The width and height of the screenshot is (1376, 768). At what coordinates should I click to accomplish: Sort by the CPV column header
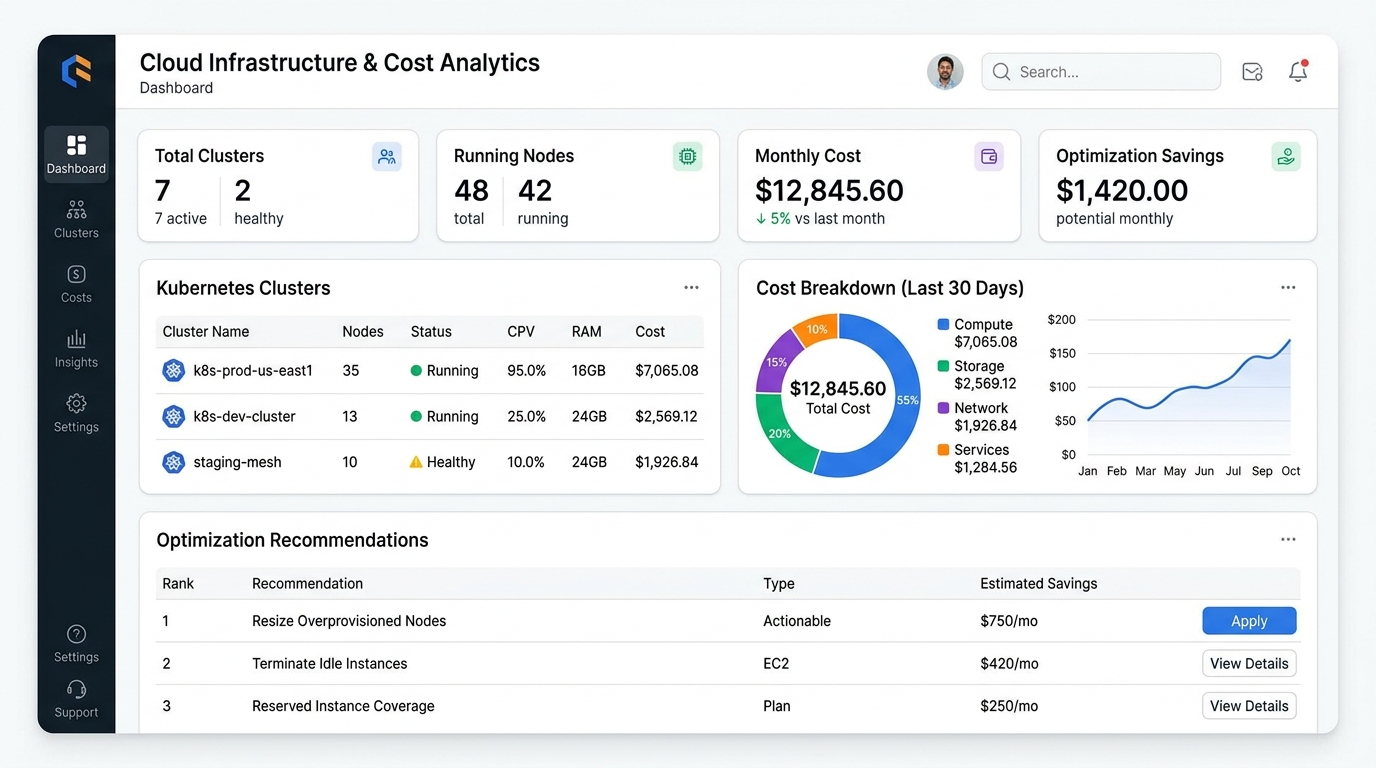(x=521, y=332)
